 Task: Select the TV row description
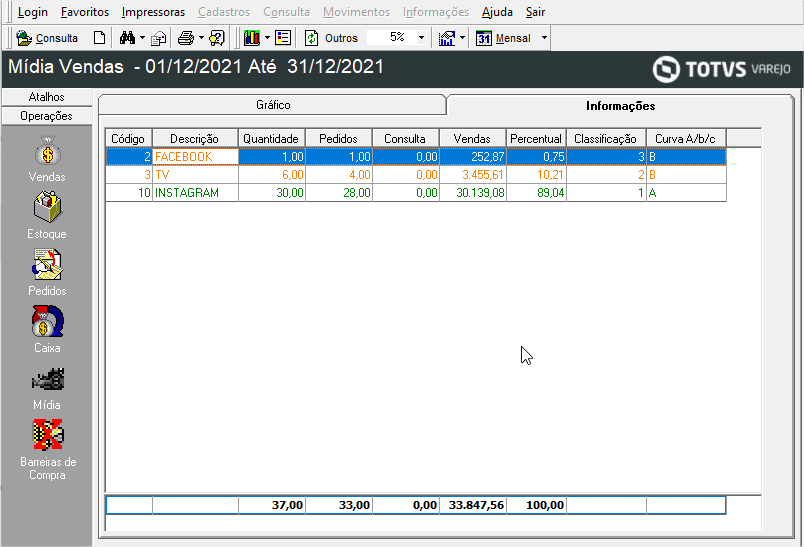click(x=195, y=175)
